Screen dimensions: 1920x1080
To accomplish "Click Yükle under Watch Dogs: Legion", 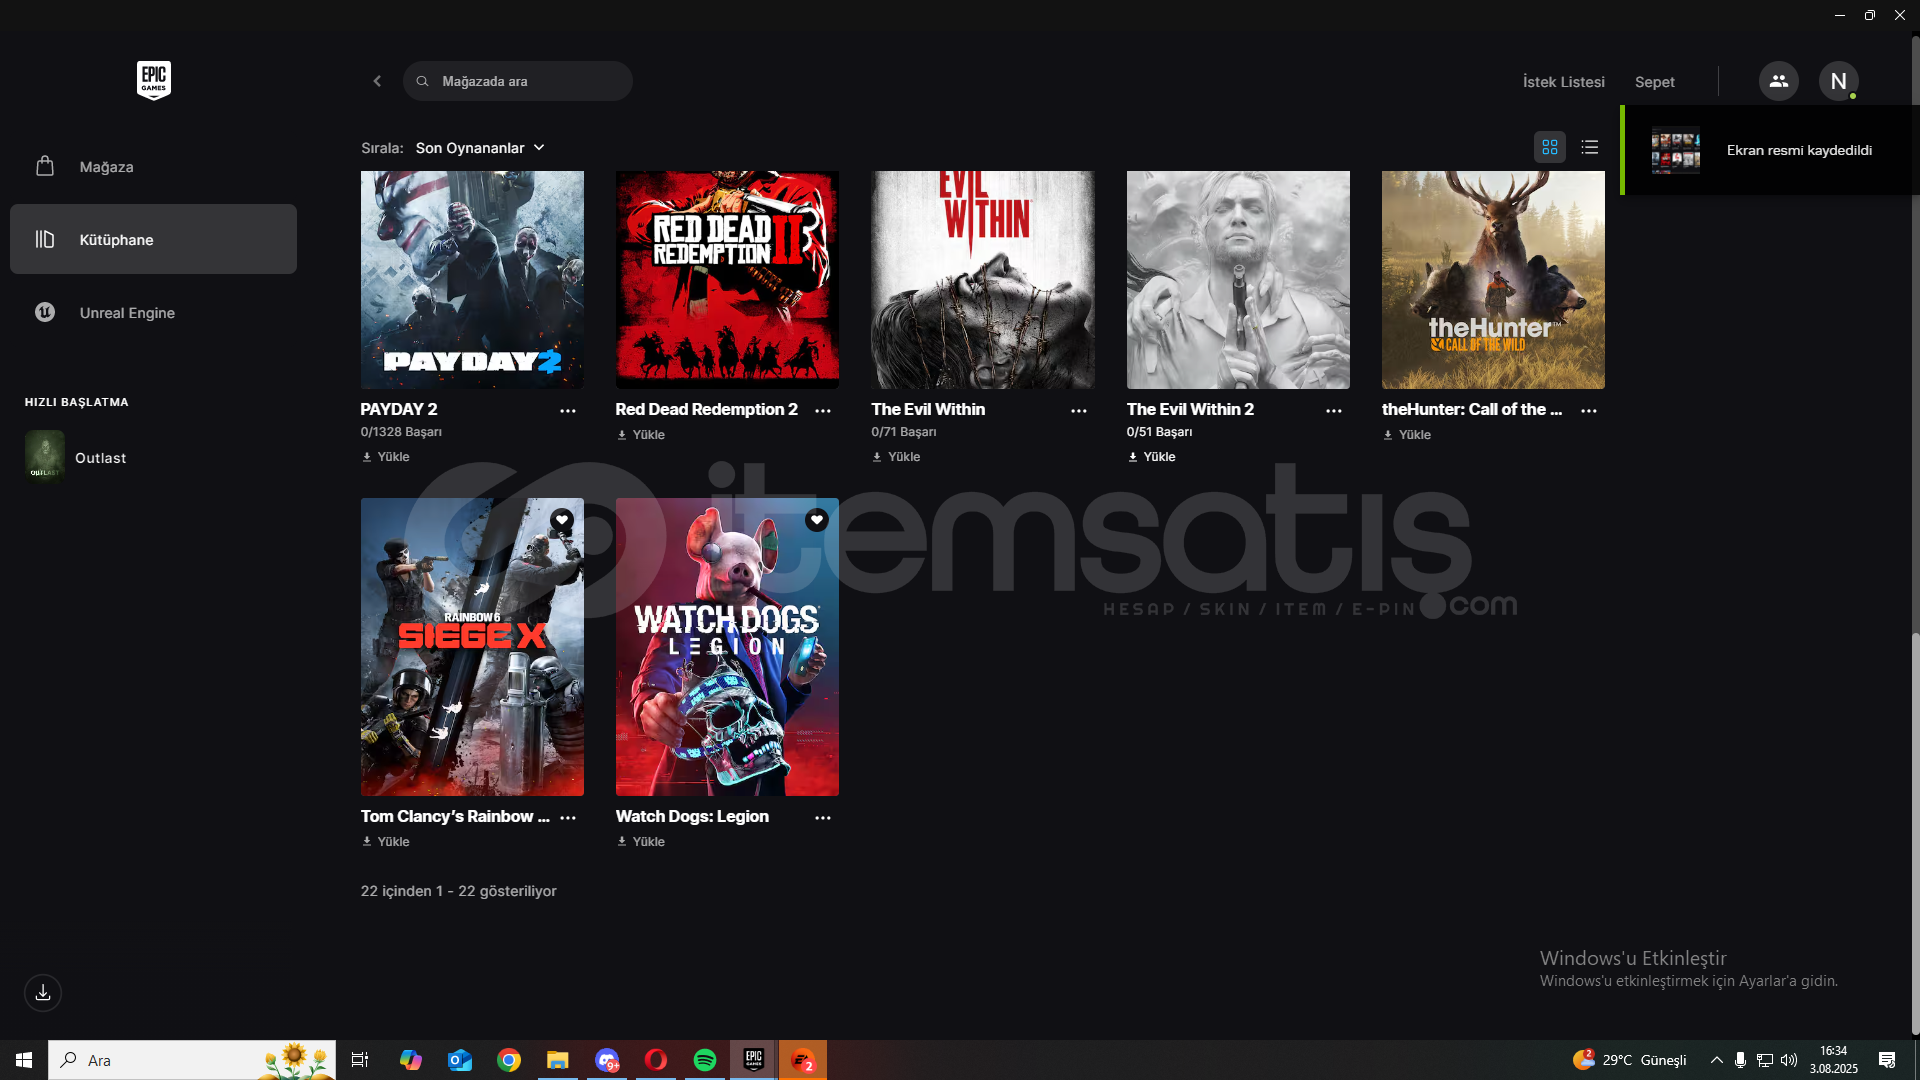I will coord(641,842).
